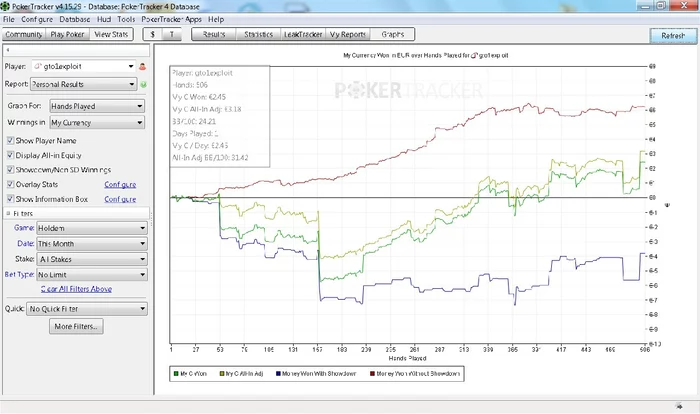Viewport: 700px width, 414px height.
Task: Toggle Show Information Box checkbox
Action: coord(10,199)
